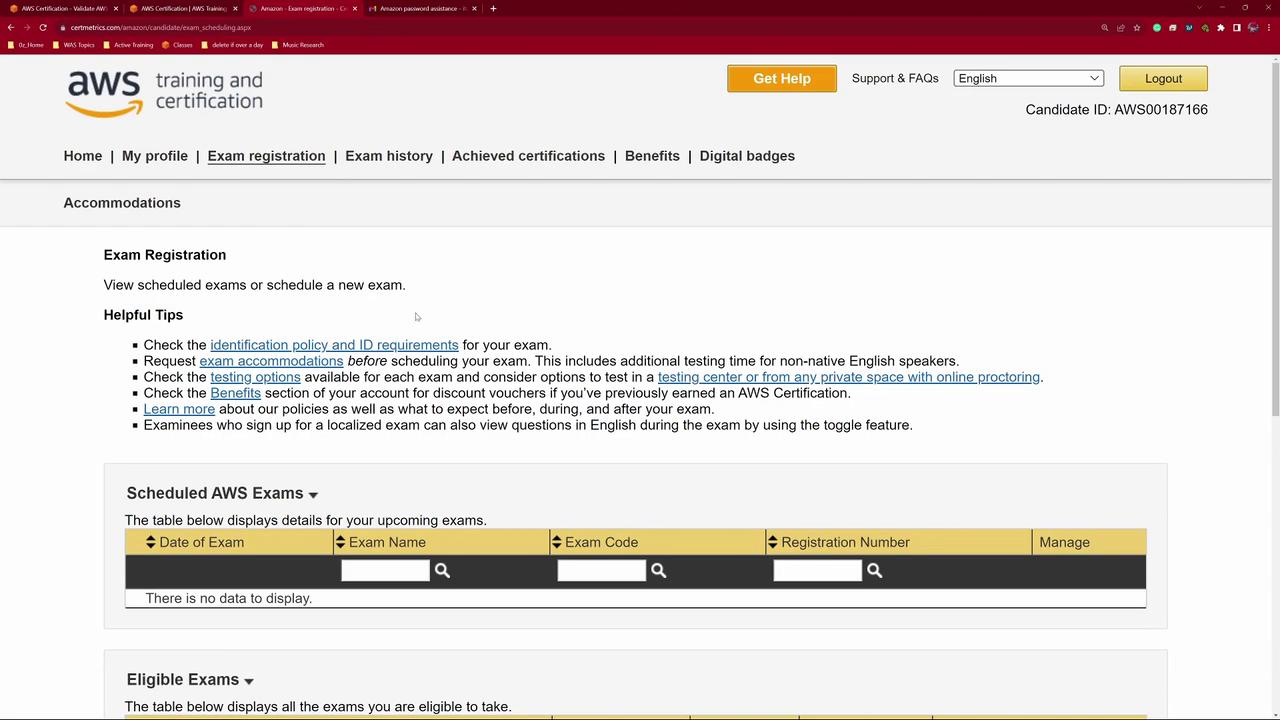The width and height of the screenshot is (1280, 720).
Task: Open the tab search chevron in title bar
Action: [x=1199, y=9]
